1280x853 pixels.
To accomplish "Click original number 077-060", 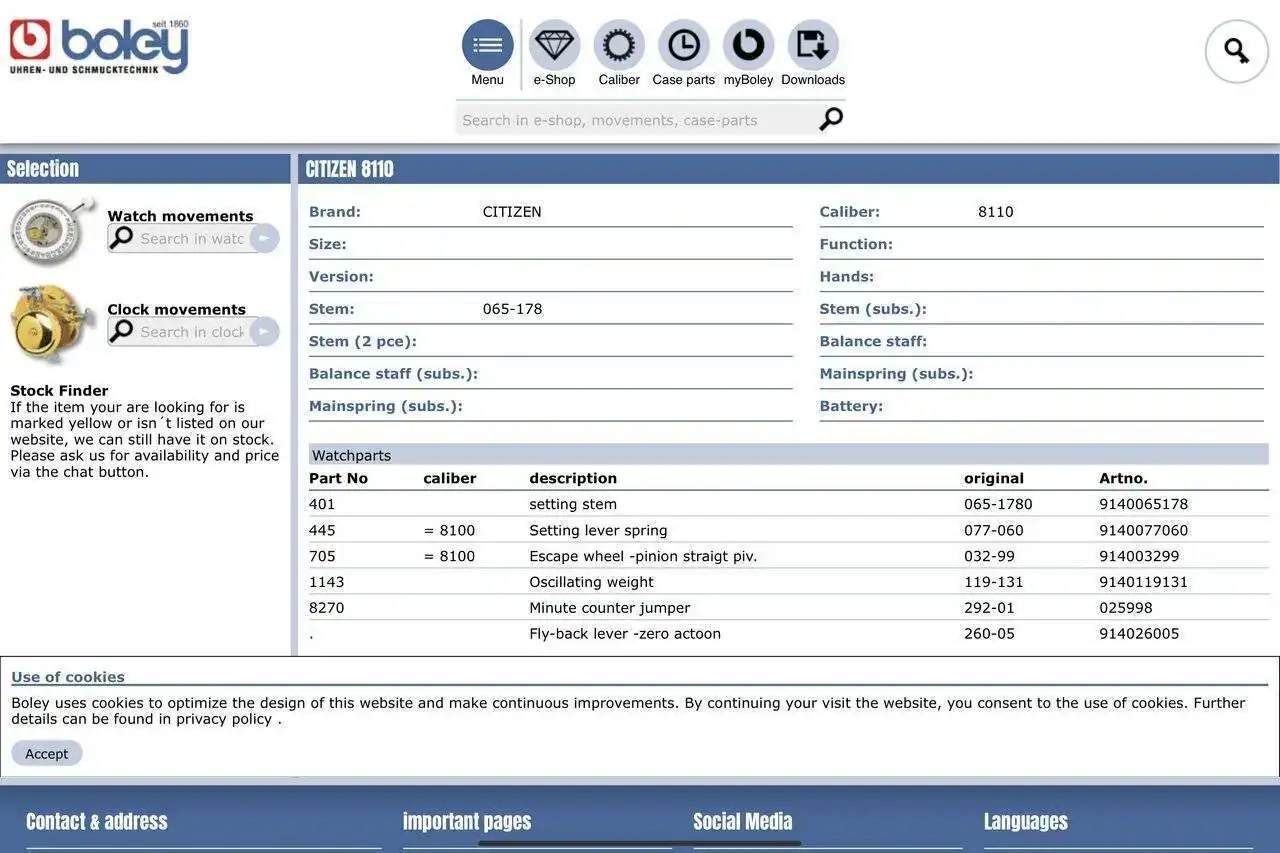I will (x=994, y=530).
